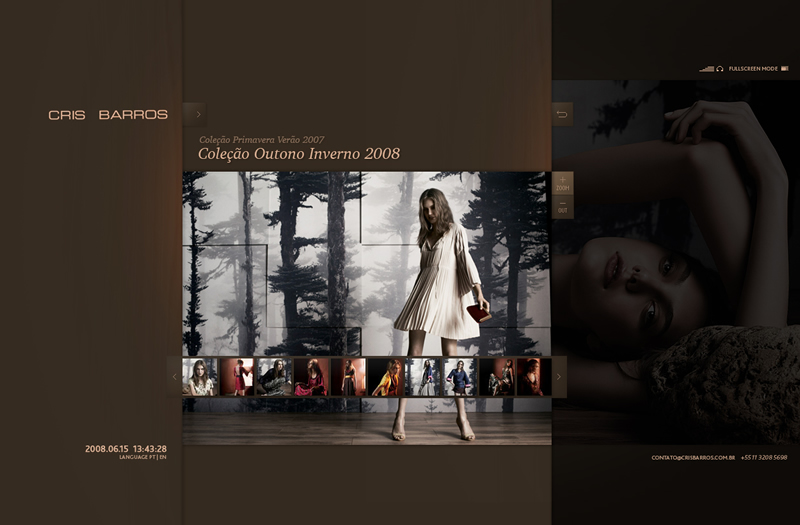Adjust the volume level bars
The width and height of the screenshot is (800, 525).
(x=706, y=69)
